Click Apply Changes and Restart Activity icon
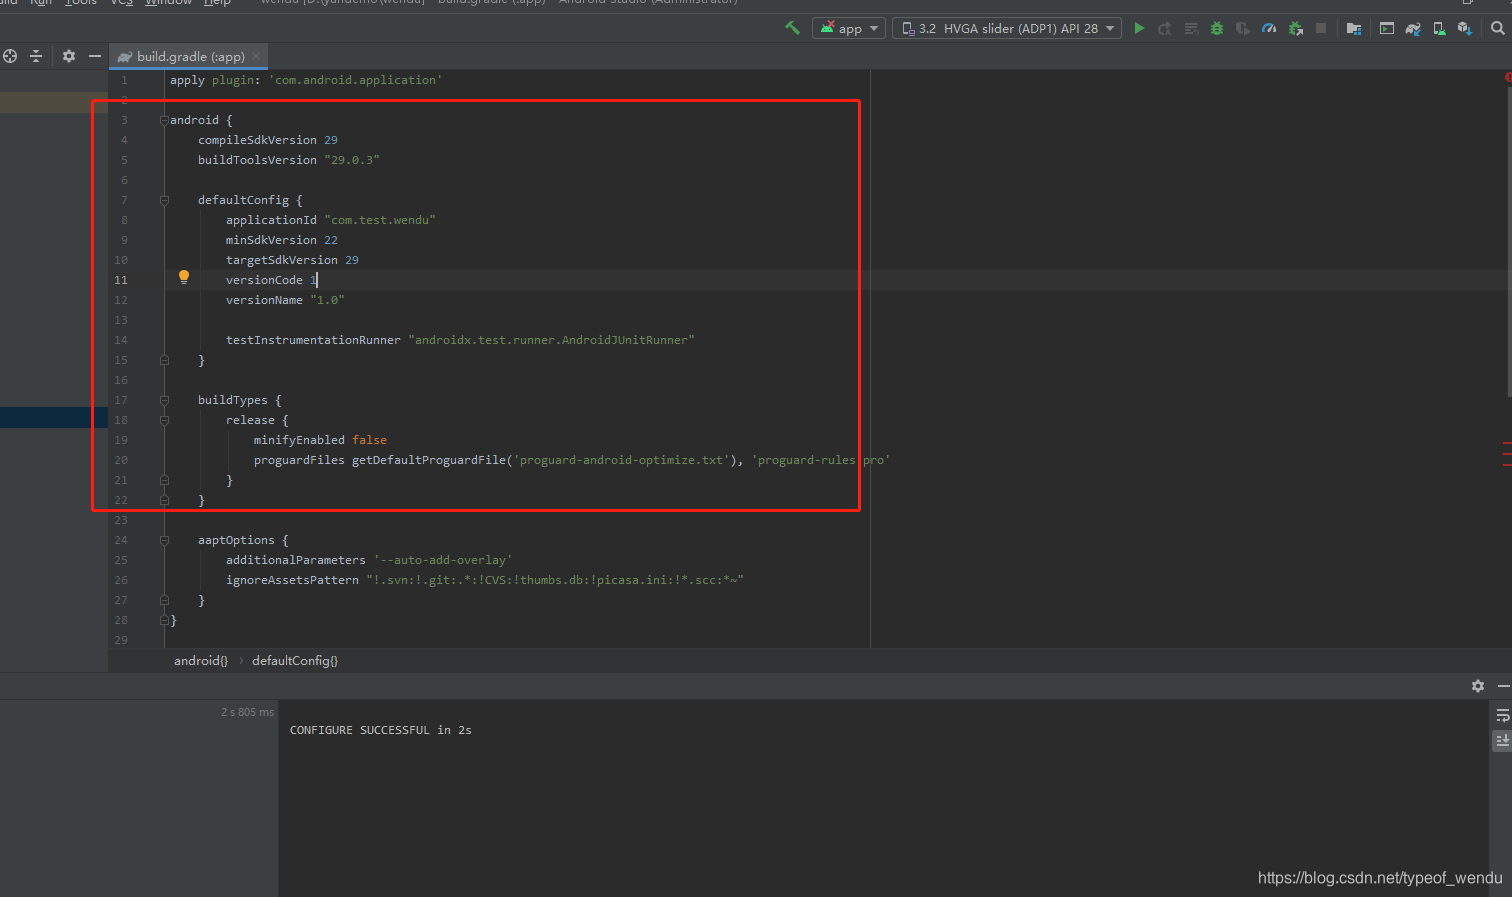This screenshot has height=897, width=1512. [x=1165, y=28]
